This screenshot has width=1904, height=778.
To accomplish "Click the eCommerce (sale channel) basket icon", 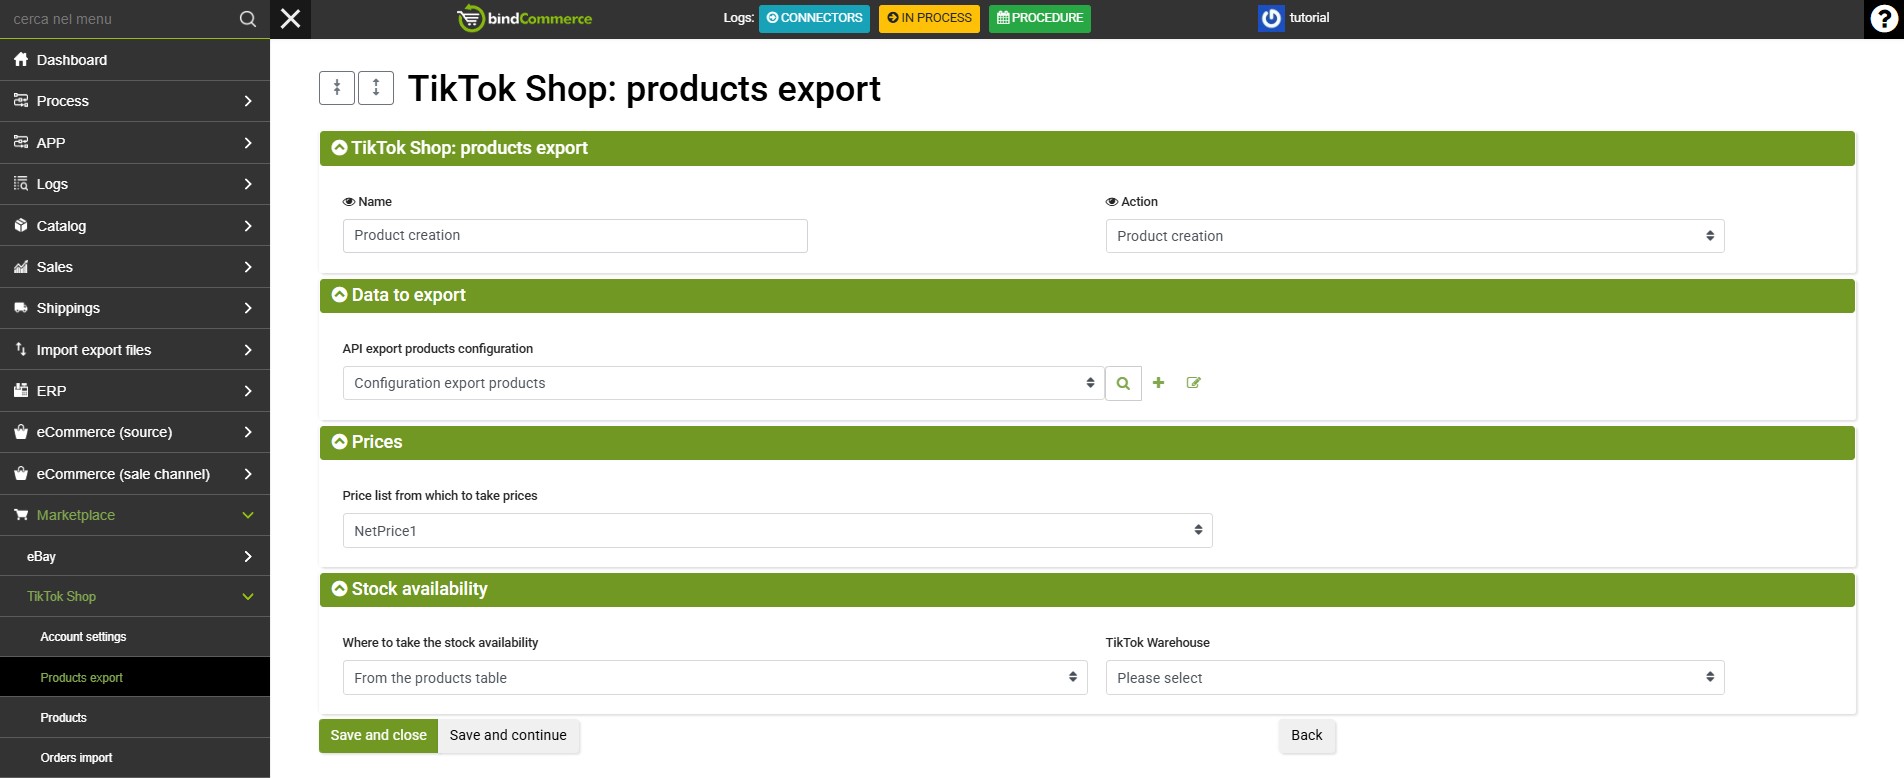I will pos(21,474).
